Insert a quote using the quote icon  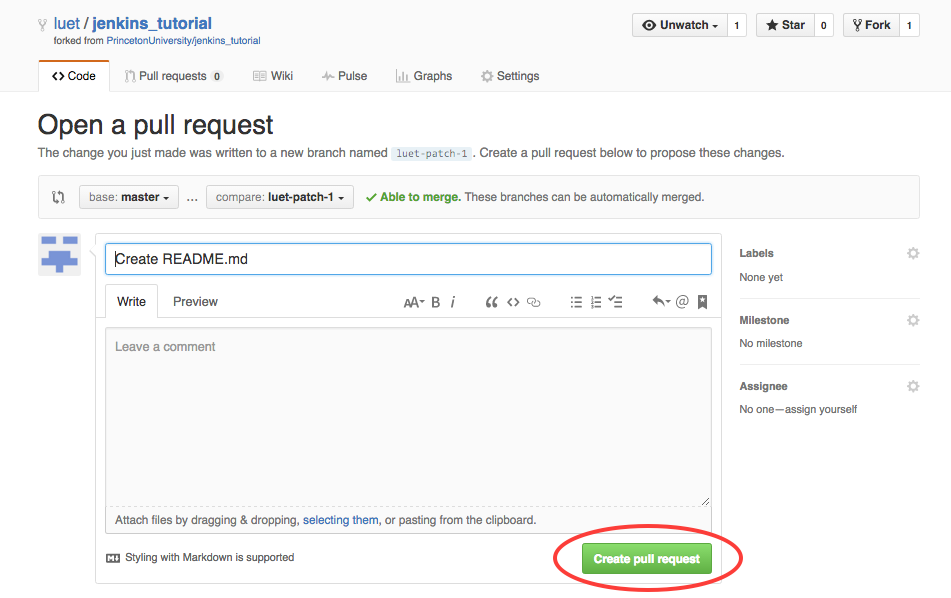click(x=491, y=302)
